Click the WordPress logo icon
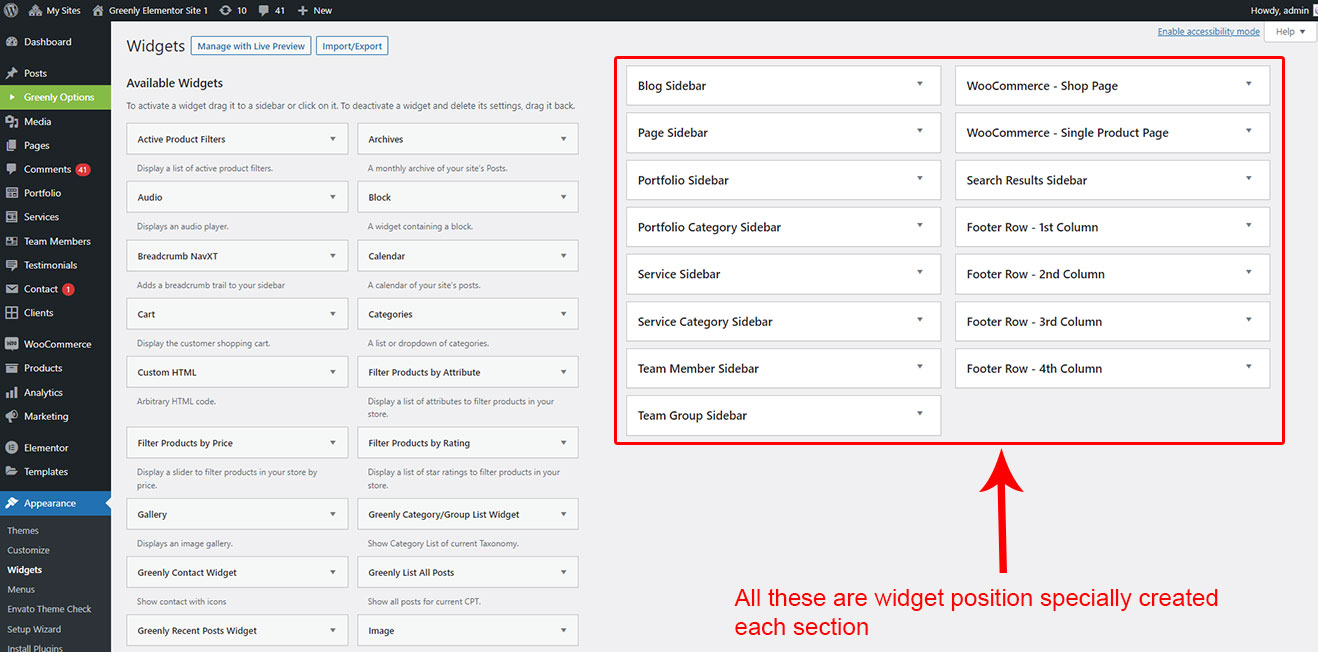This screenshot has height=652, width=1318. coord(11,10)
